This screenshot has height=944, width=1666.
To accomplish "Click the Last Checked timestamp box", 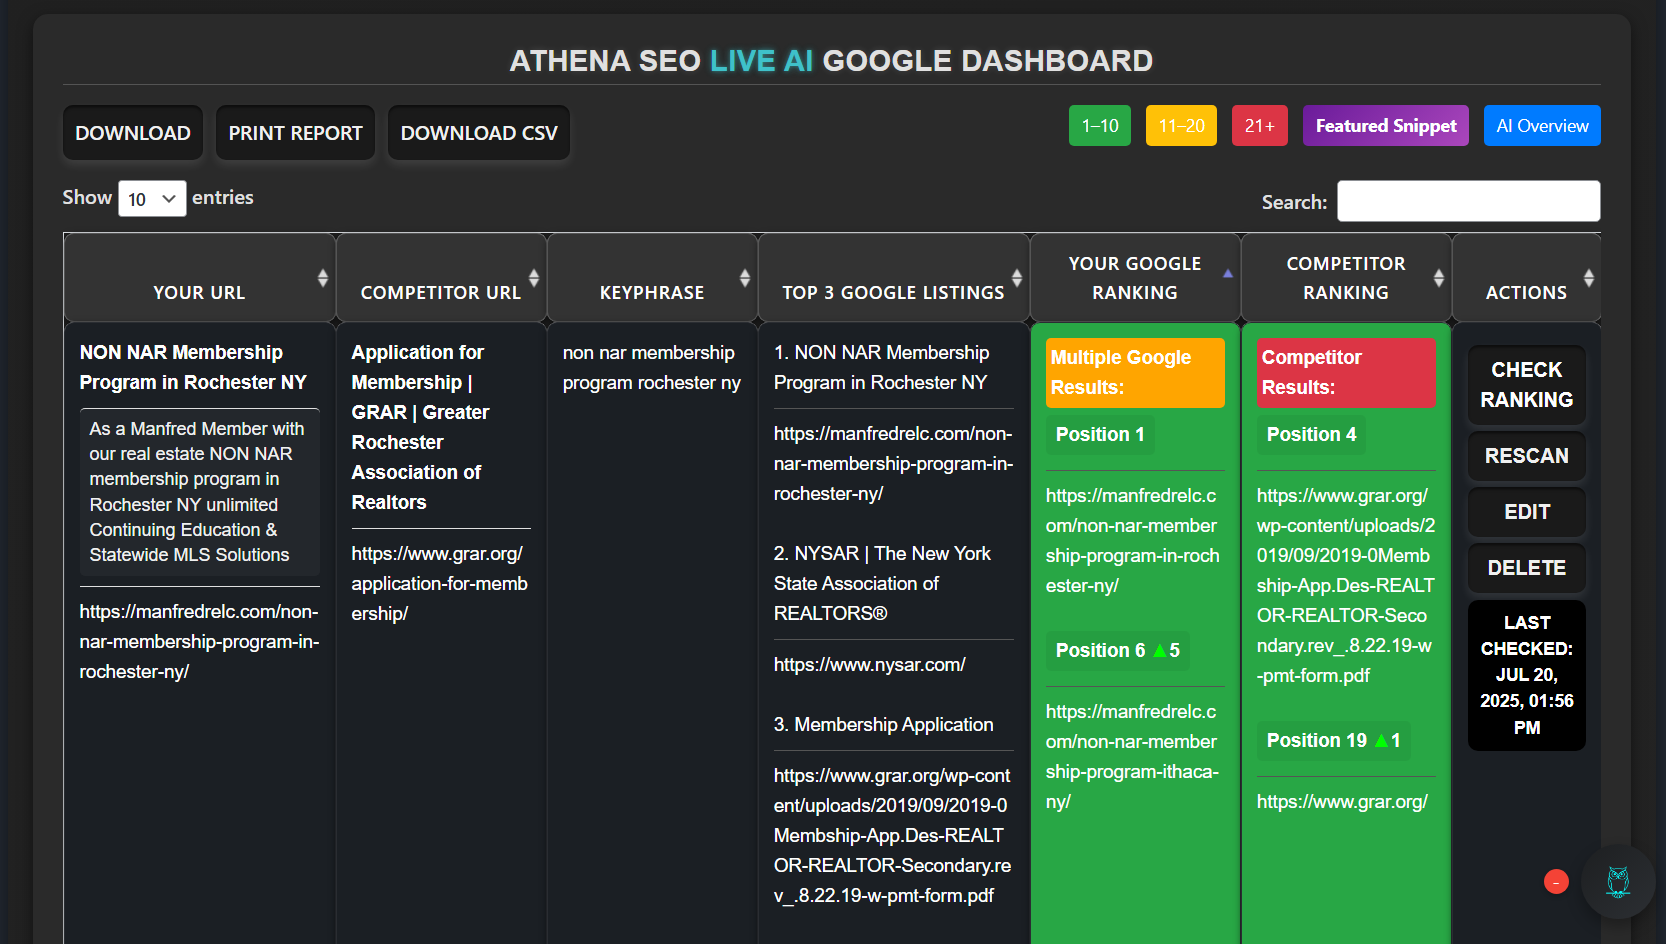I will point(1527,675).
